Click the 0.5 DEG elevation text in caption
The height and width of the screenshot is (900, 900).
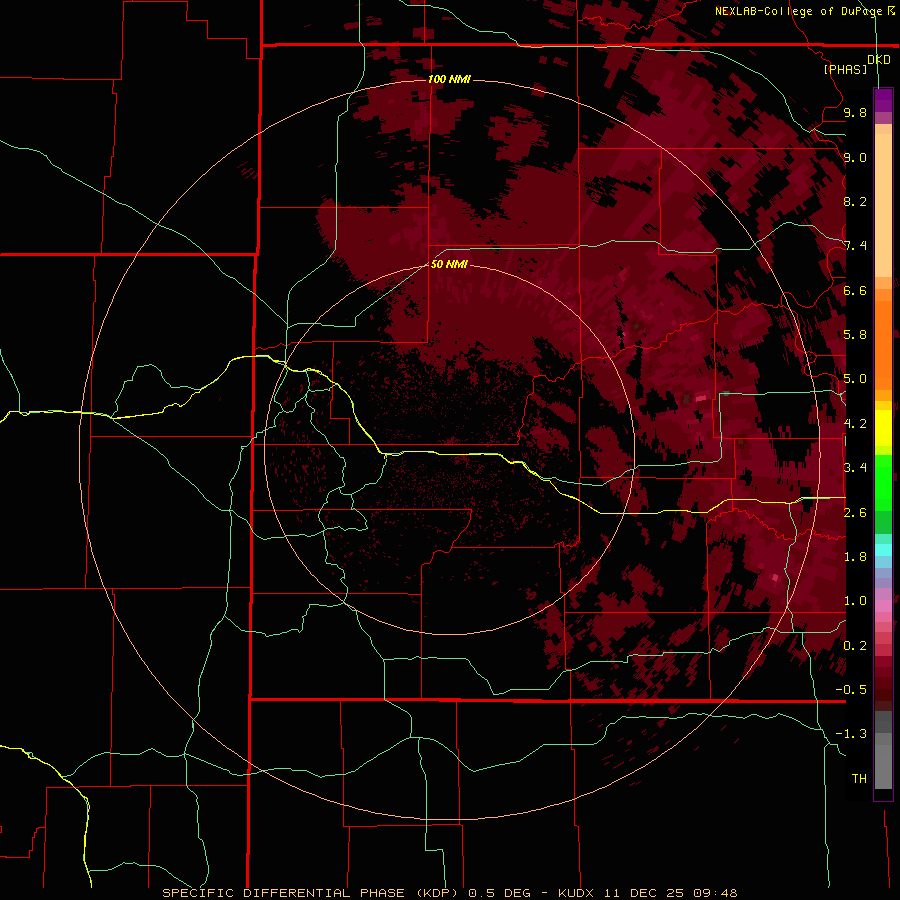click(x=501, y=893)
